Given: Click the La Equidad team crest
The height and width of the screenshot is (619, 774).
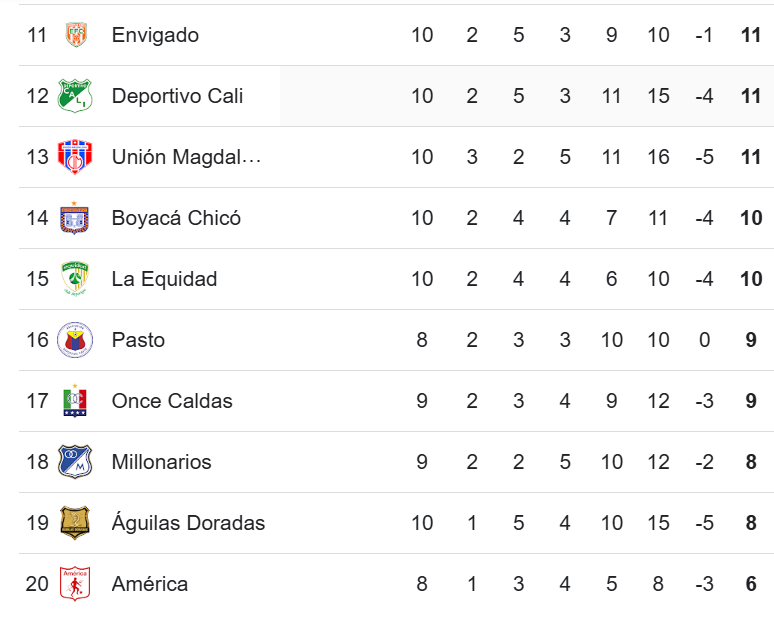Looking at the screenshot, I should point(75,278).
